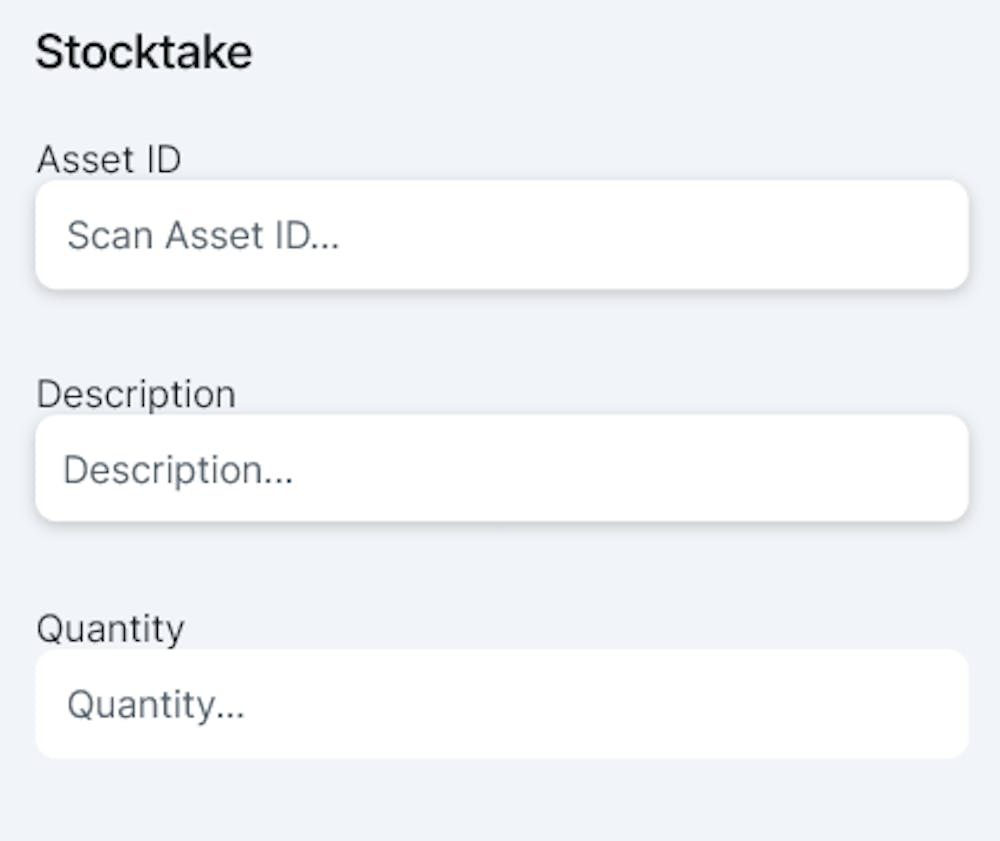Image resolution: width=1000 pixels, height=841 pixels.
Task: Click the Quantity placeholder text
Action: [x=155, y=704]
